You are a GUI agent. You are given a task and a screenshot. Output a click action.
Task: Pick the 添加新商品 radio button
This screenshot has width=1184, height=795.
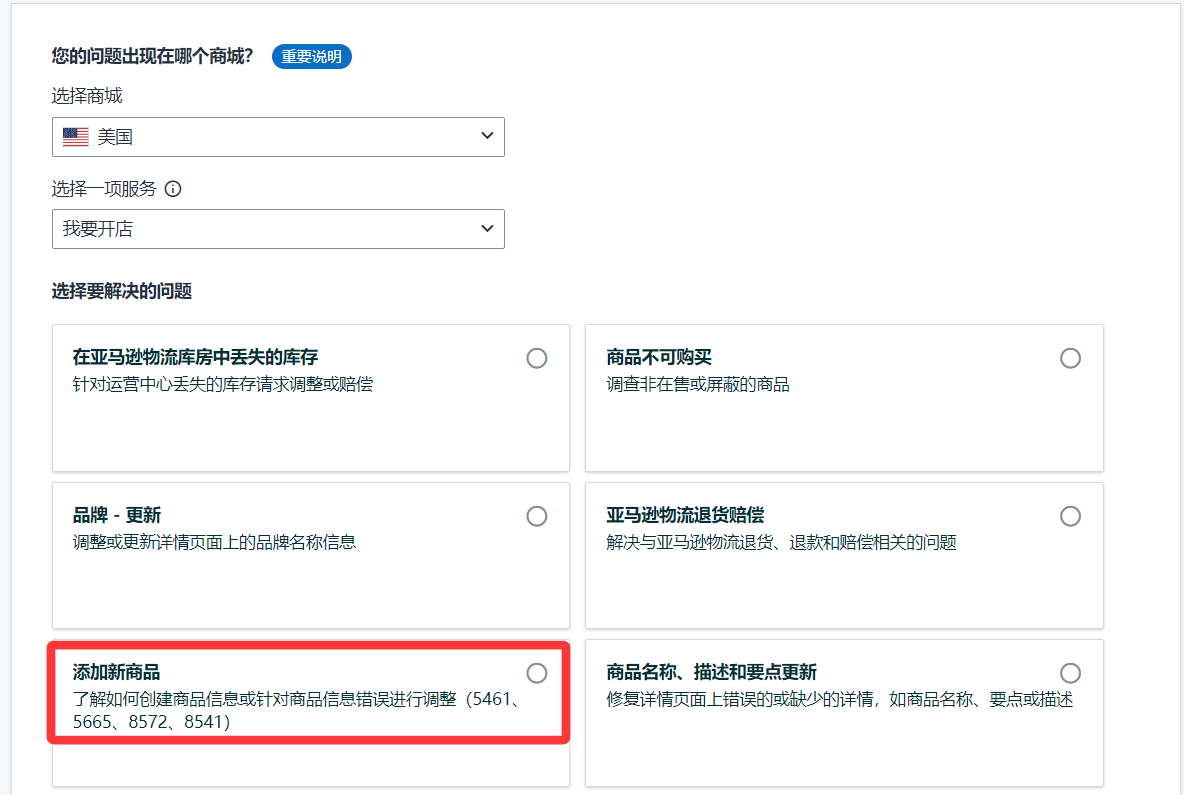point(537,673)
